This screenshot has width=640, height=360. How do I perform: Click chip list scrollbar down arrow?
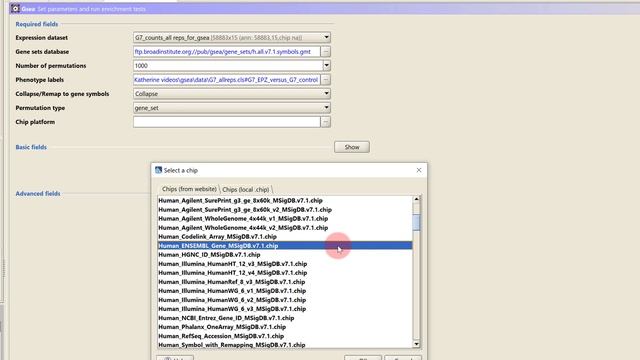click(x=416, y=344)
